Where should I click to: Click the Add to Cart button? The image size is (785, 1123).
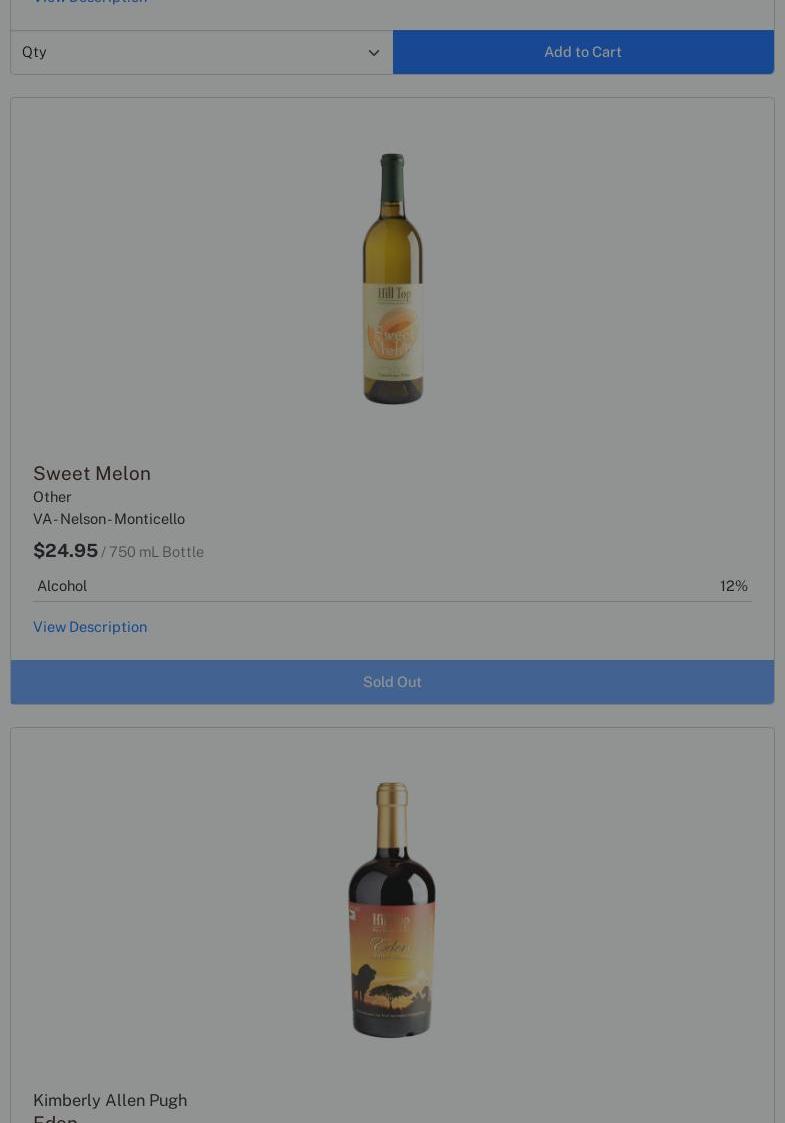pyautogui.click(x=583, y=52)
